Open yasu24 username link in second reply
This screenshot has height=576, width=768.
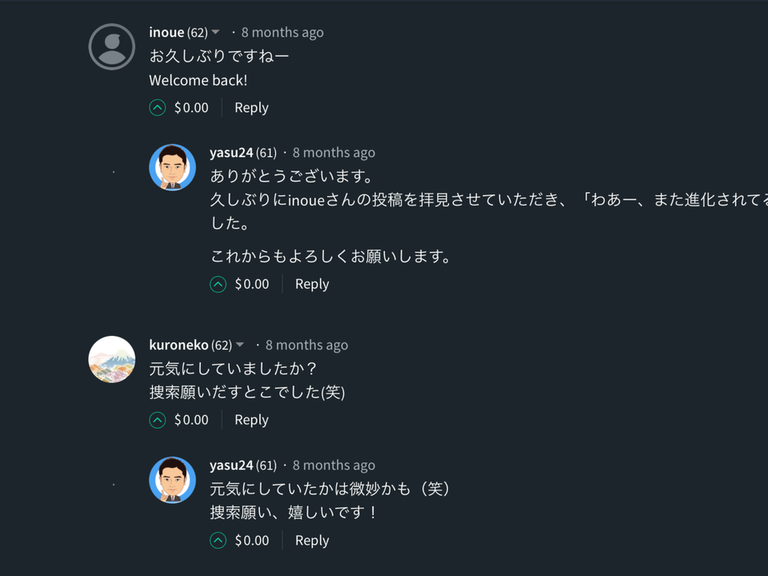tap(231, 465)
